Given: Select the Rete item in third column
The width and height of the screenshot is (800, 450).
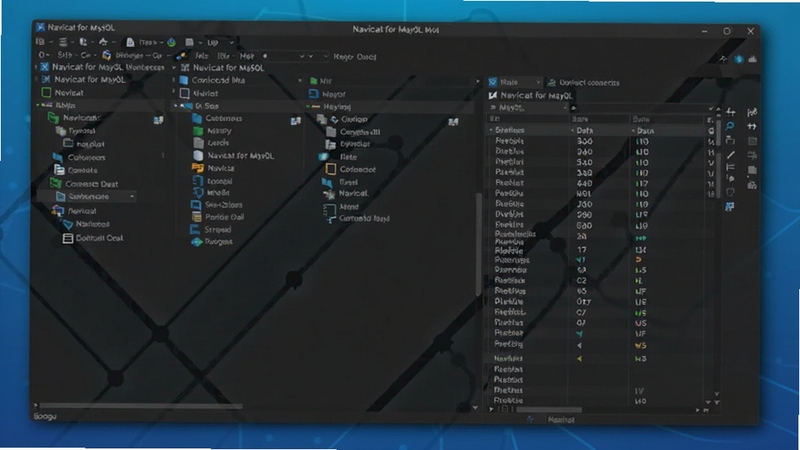Looking at the screenshot, I should tap(338, 157).
